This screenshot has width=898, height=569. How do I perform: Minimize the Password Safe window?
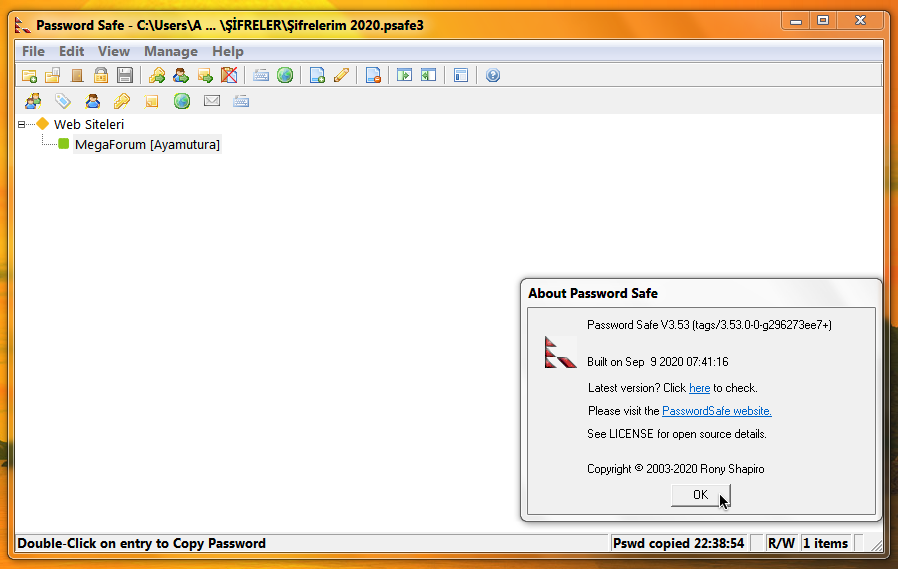point(795,22)
